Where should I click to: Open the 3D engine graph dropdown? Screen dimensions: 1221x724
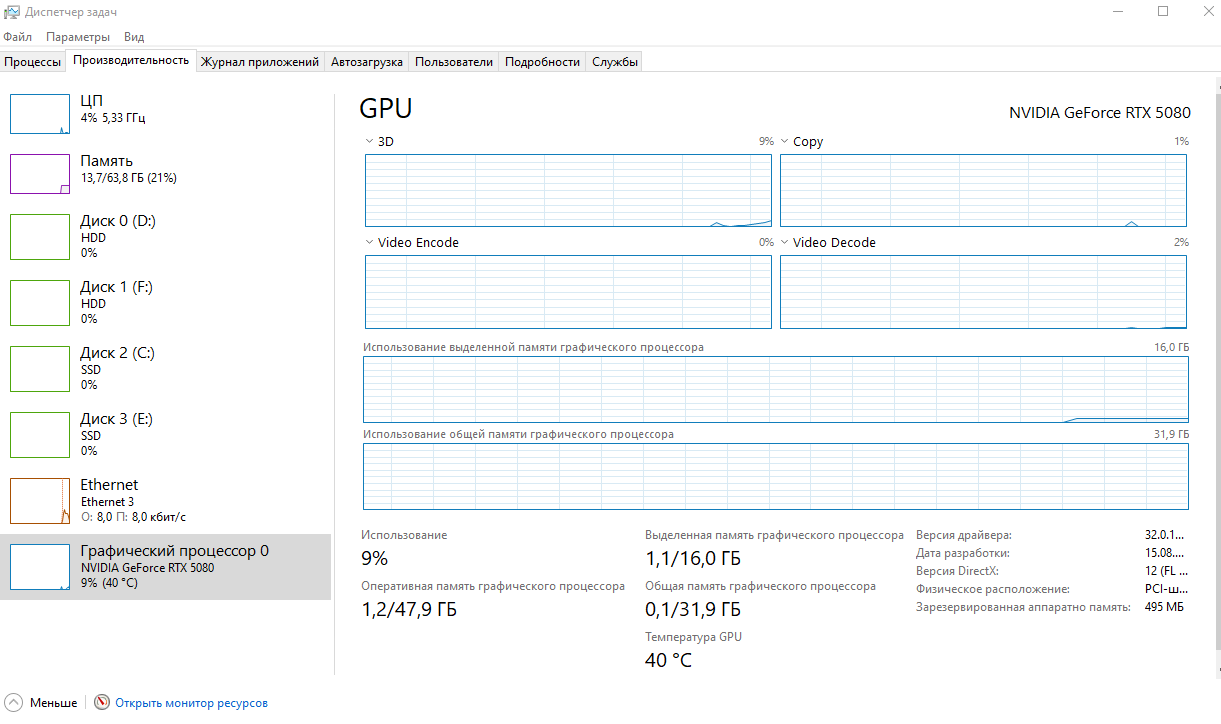(370, 142)
